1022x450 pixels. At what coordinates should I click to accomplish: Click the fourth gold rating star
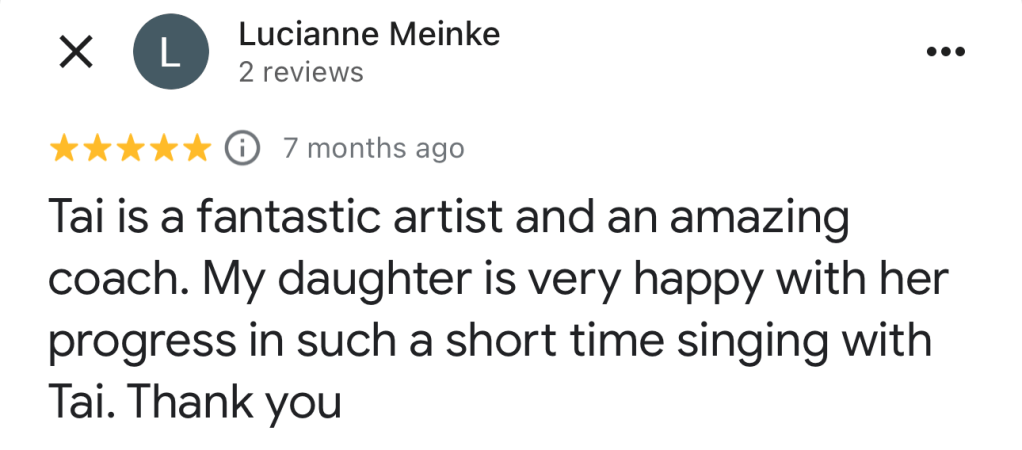coord(164,149)
